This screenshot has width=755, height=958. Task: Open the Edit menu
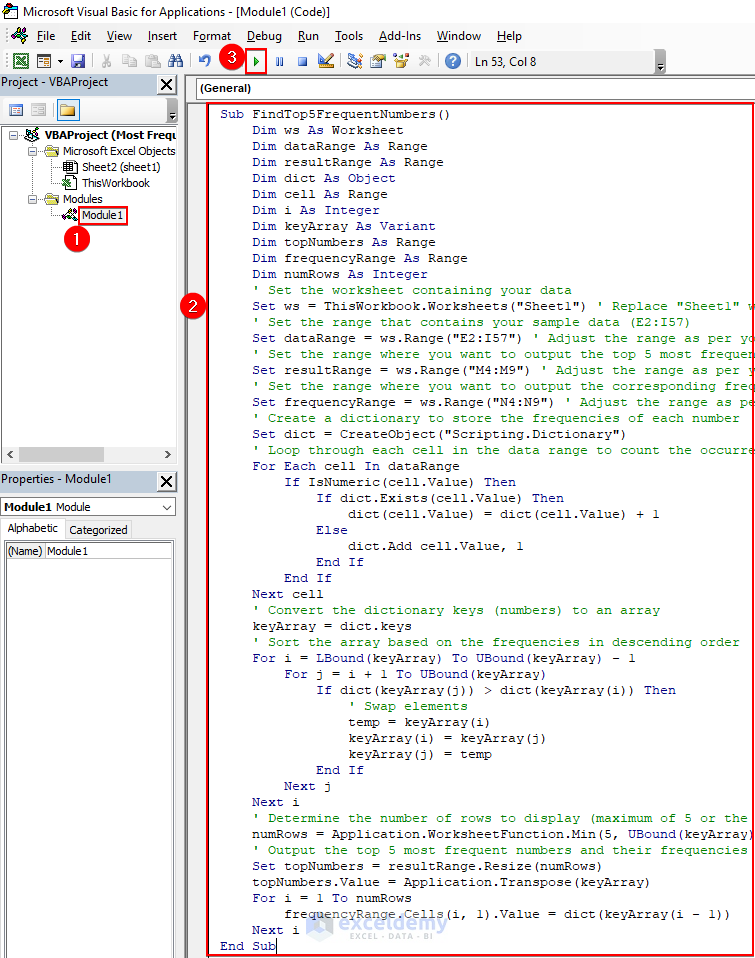81,36
